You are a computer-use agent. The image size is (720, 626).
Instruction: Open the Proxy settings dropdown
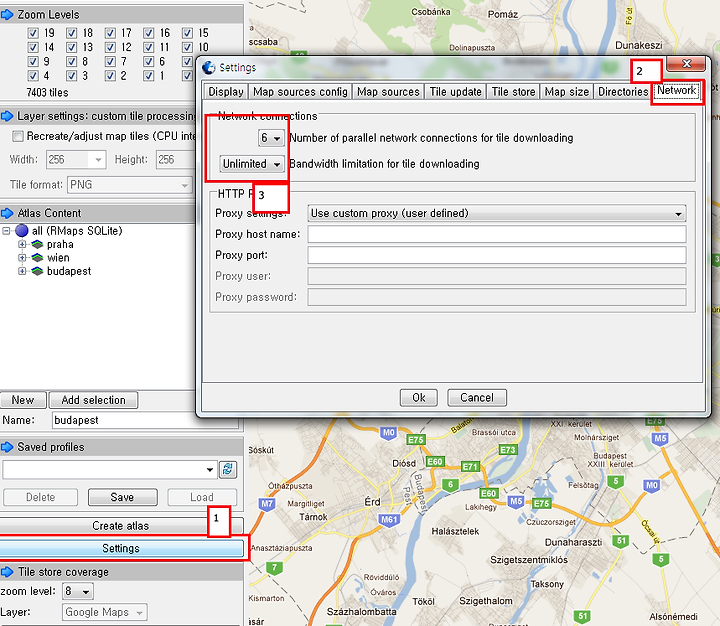pyautogui.click(x=496, y=214)
